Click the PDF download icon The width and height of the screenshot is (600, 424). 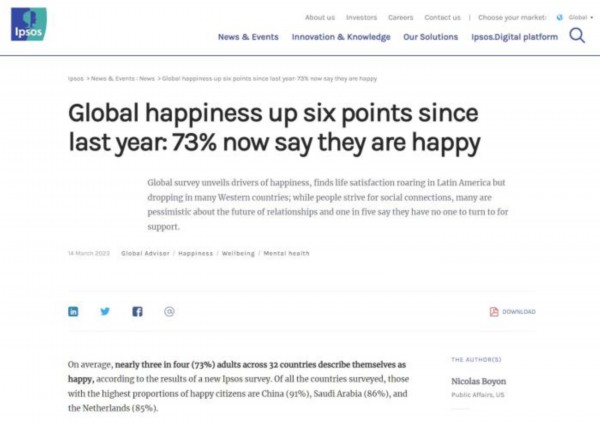[494, 311]
